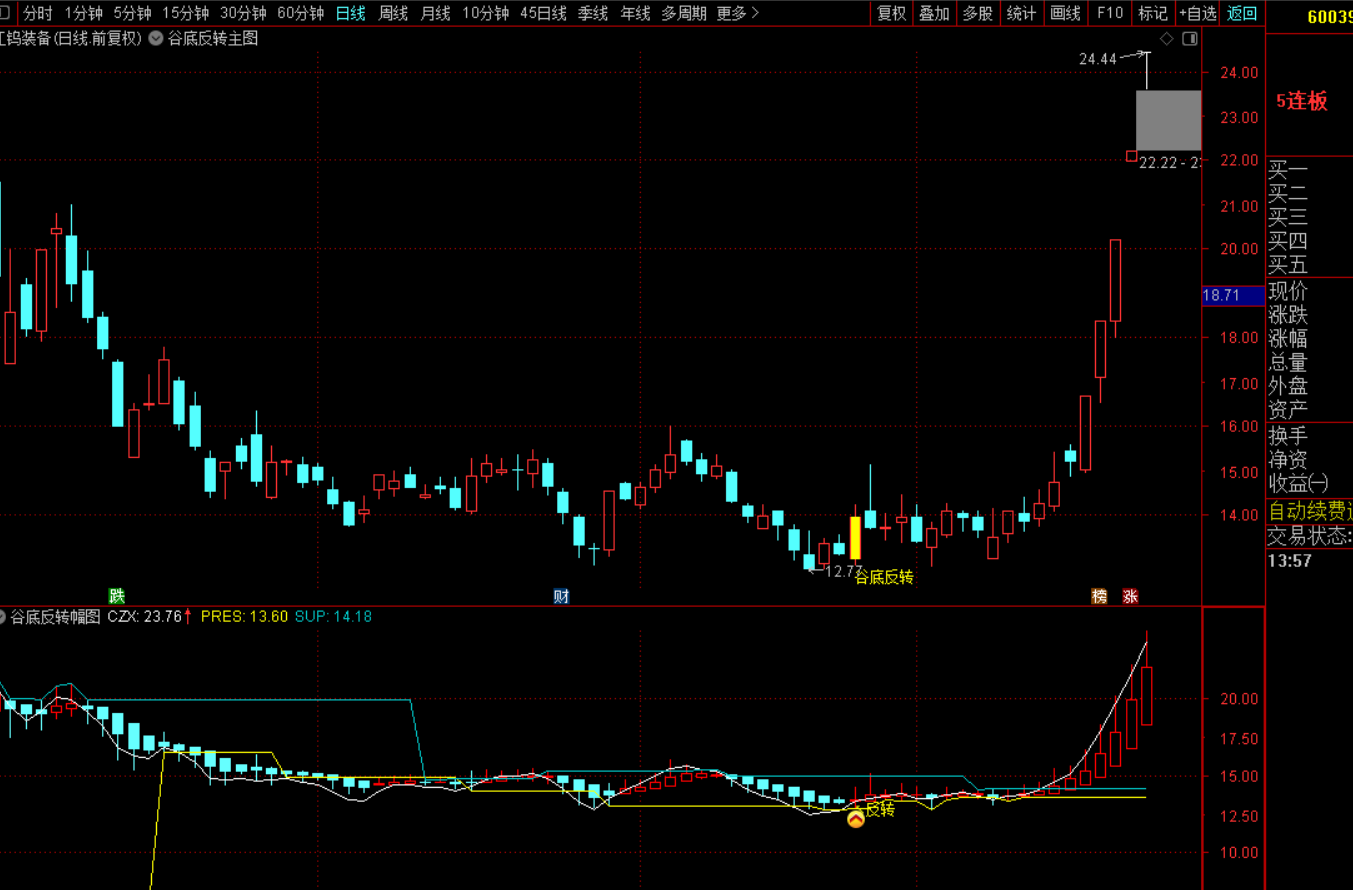1353x890 pixels.
Task: Select the 1分钟 period tab
Action: 83,13
